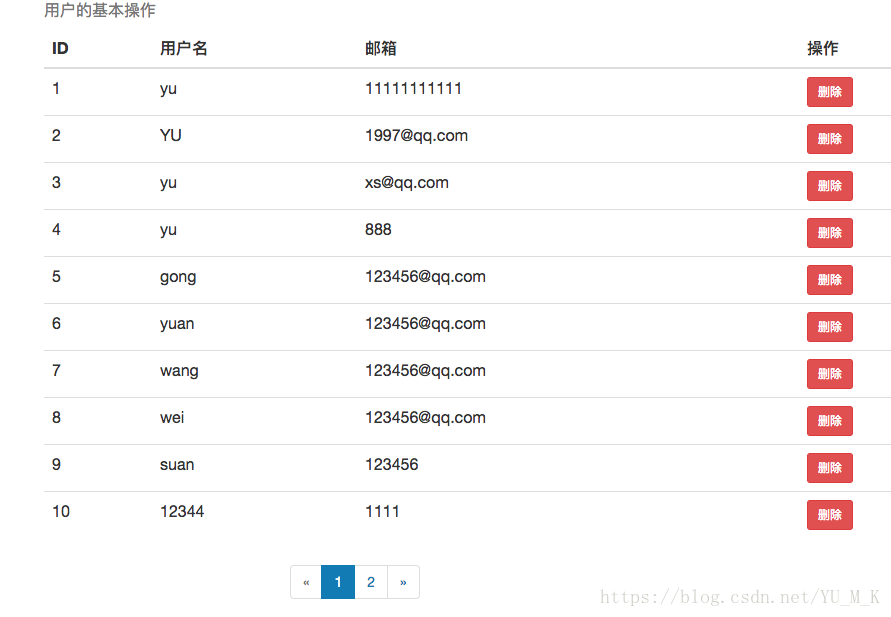Select the email cell 888
Image resolution: width=891 pixels, height=617 pixels.
(378, 230)
